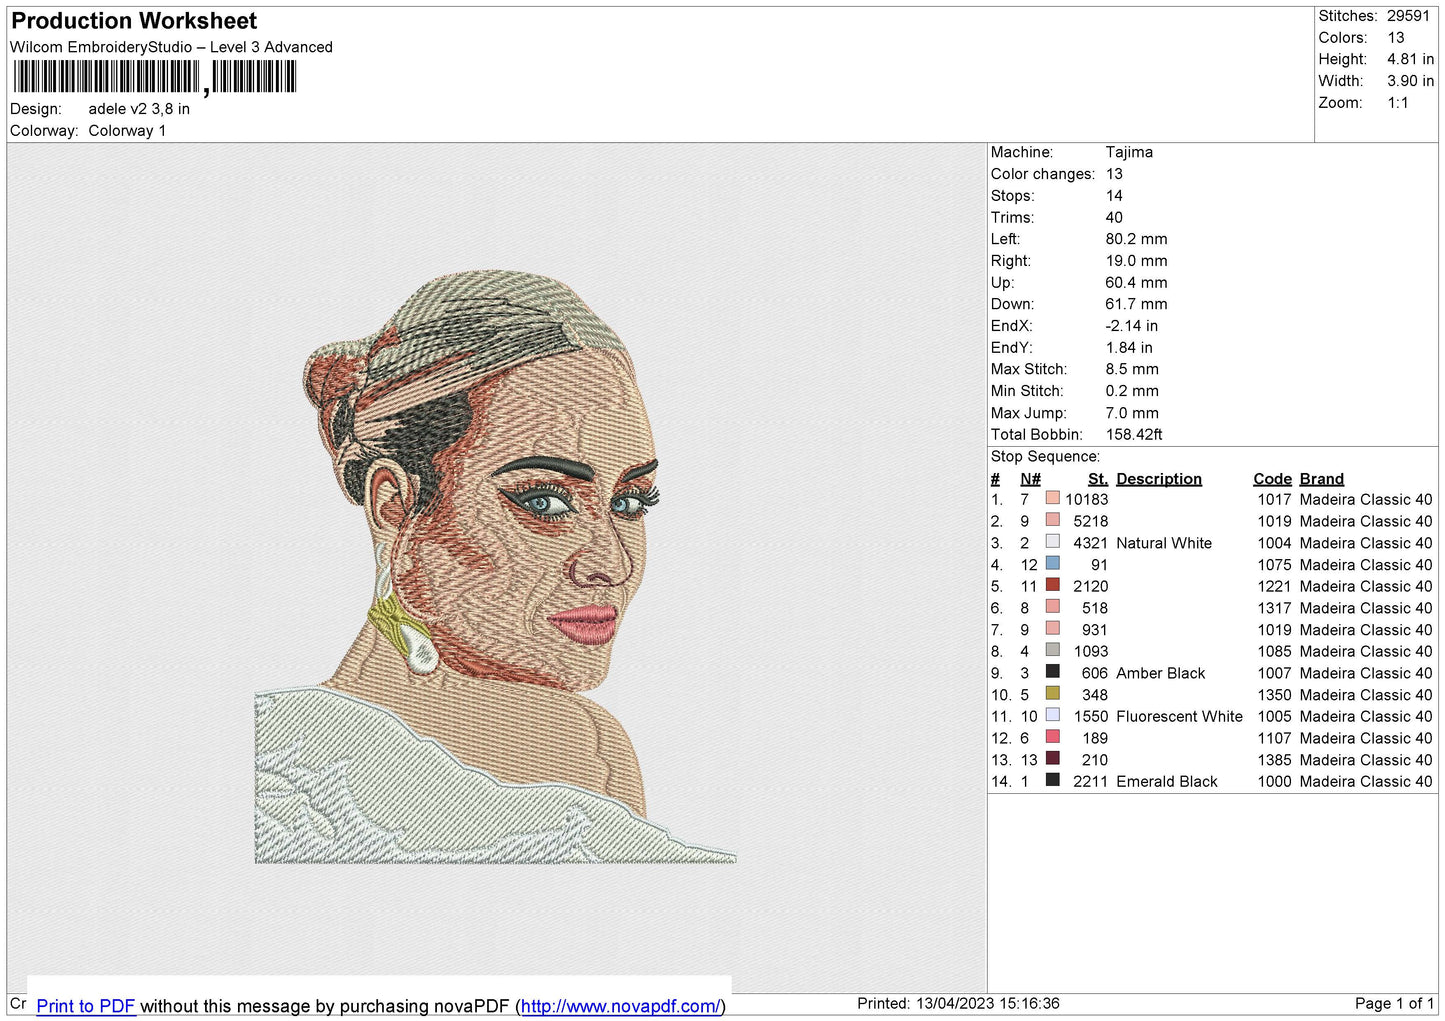Click the embroidery design preview image
The width and height of the screenshot is (1445, 1021).
point(496,567)
